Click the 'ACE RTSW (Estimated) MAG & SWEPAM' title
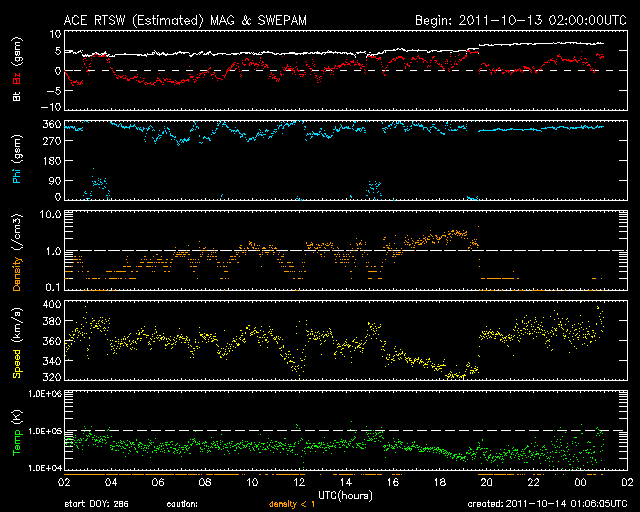640x512 pixels. pos(185,20)
